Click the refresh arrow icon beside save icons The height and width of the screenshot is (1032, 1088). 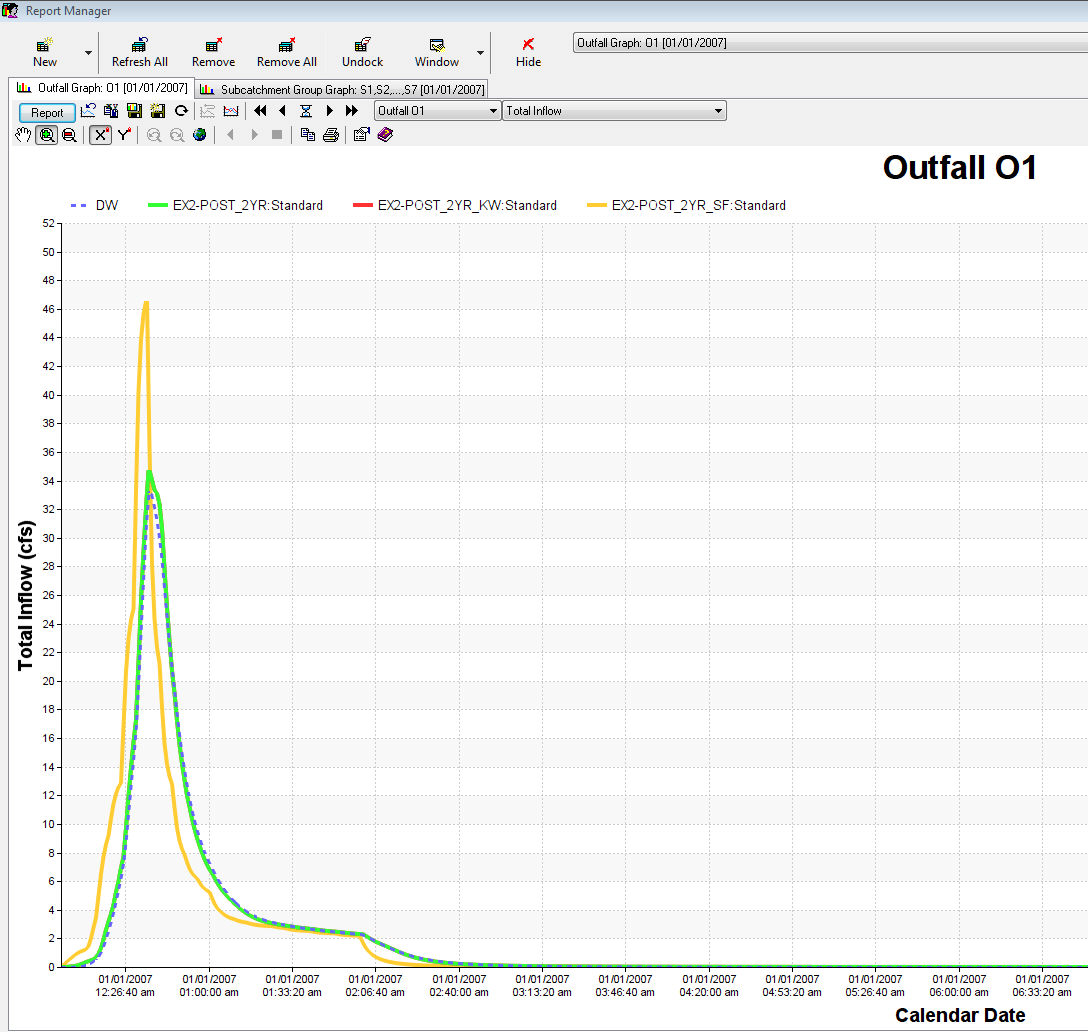pos(181,111)
